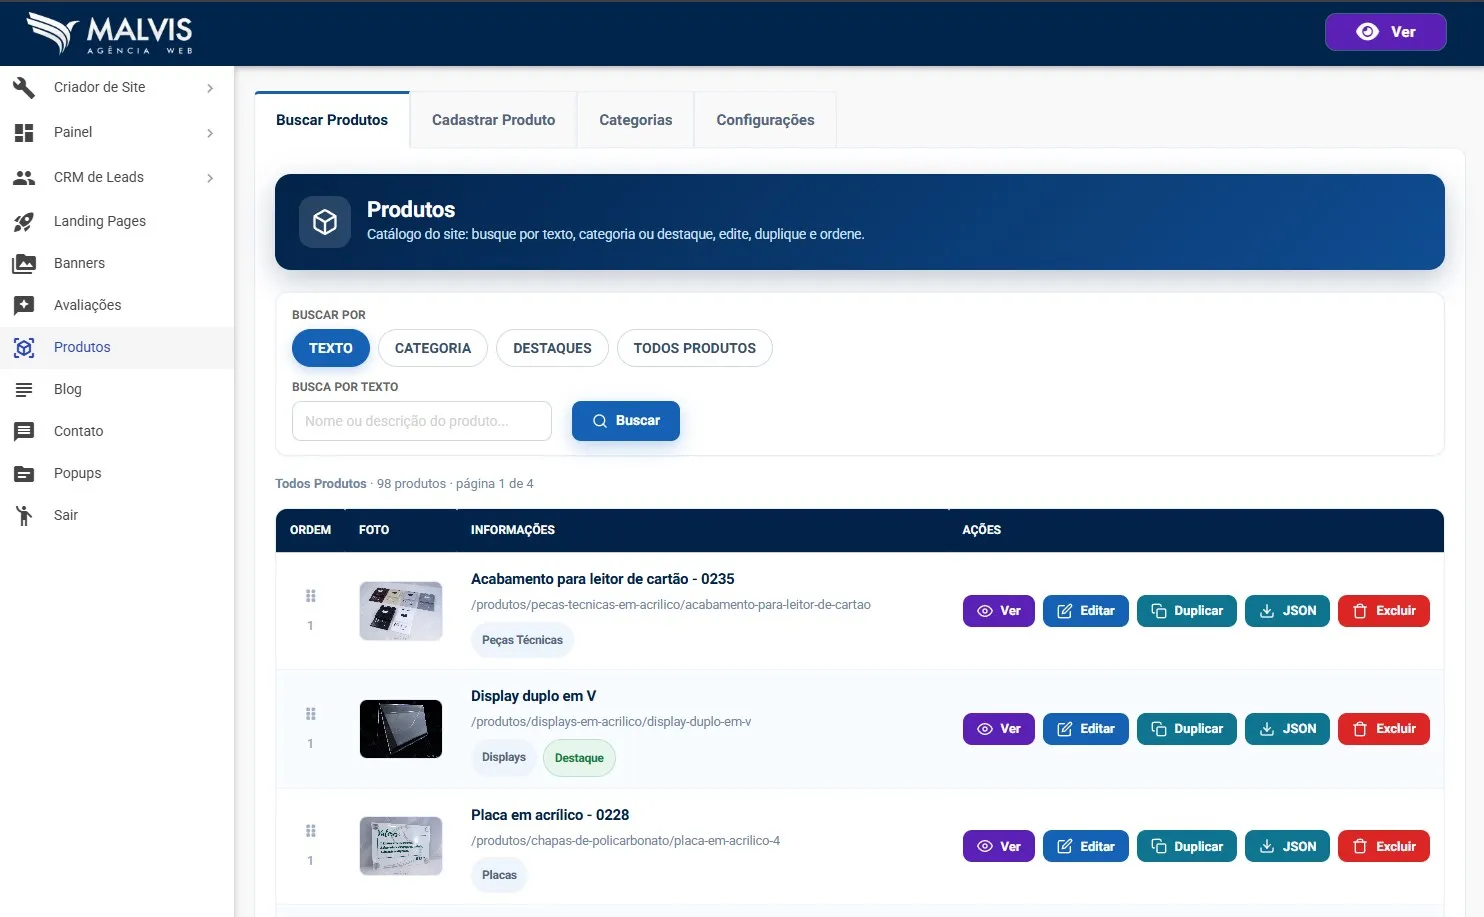Edit the Acabamento para leitor de cartão product
Screen dimensions: 1484x917
coord(1086,611)
